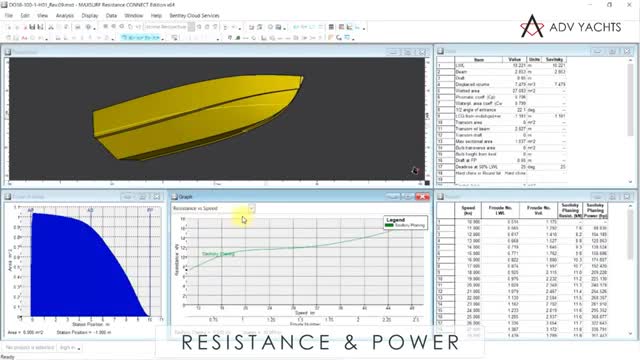This screenshot has width=640, height=360.
Task: Click the Save icon in the top toolbar
Action: (x=32, y=27)
